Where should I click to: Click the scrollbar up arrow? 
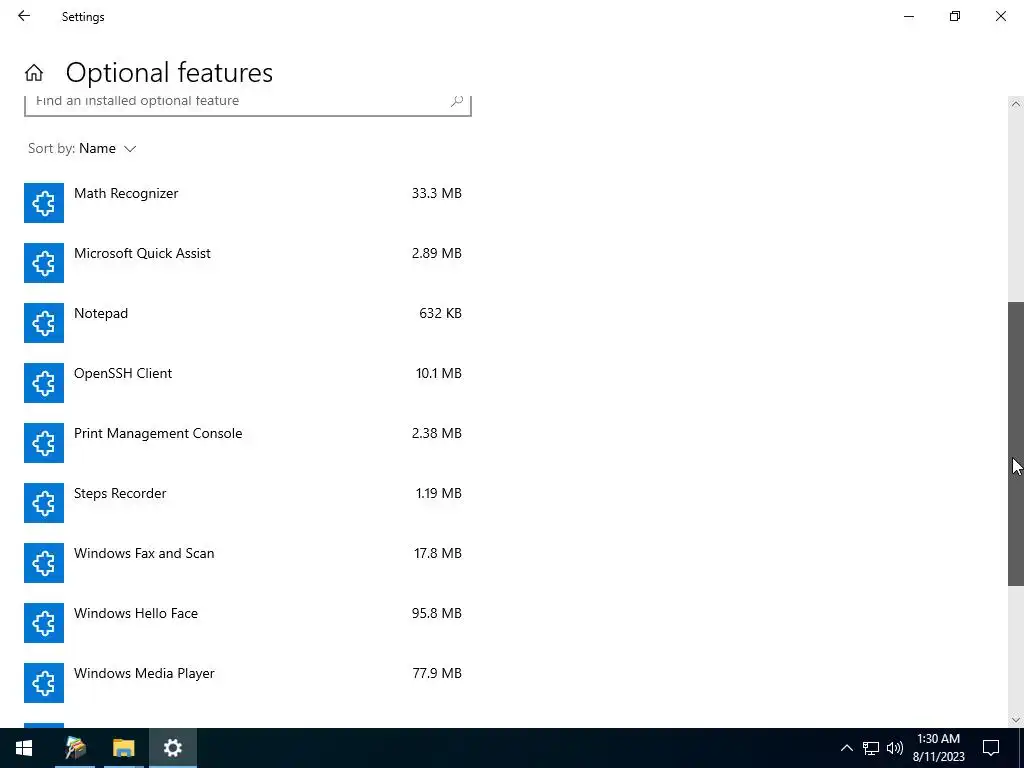pyautogui.click(x=1016, y=104)
